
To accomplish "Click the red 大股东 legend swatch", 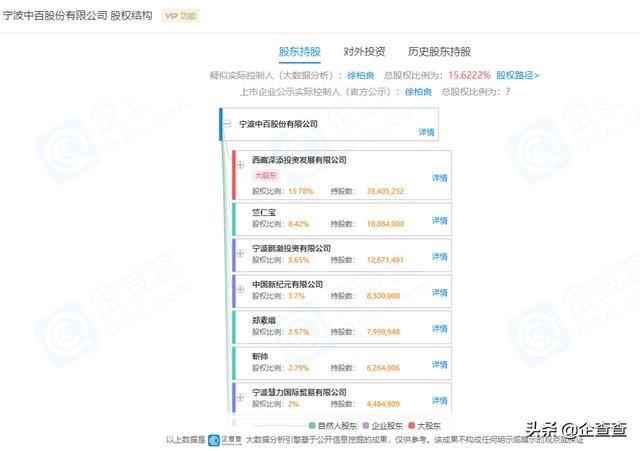I will point(411,426).
